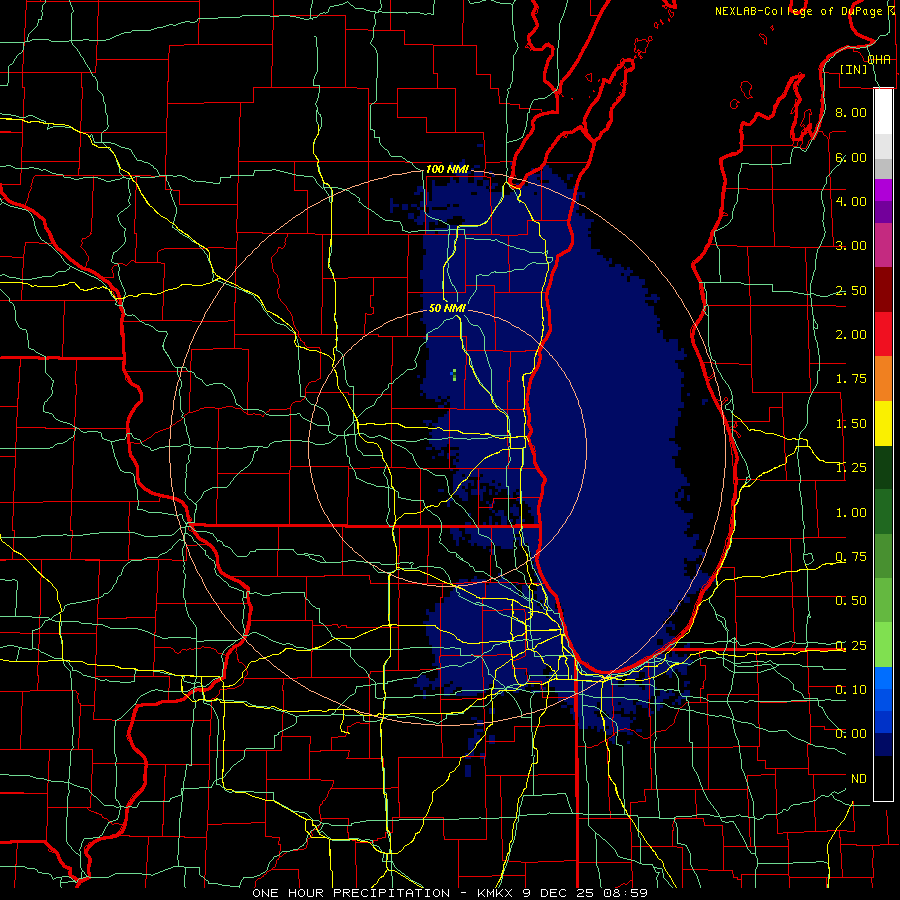Click the NEXLAB-College of DuPage credit text
This screenshot has height=900, width=900.
coord(798,11)
